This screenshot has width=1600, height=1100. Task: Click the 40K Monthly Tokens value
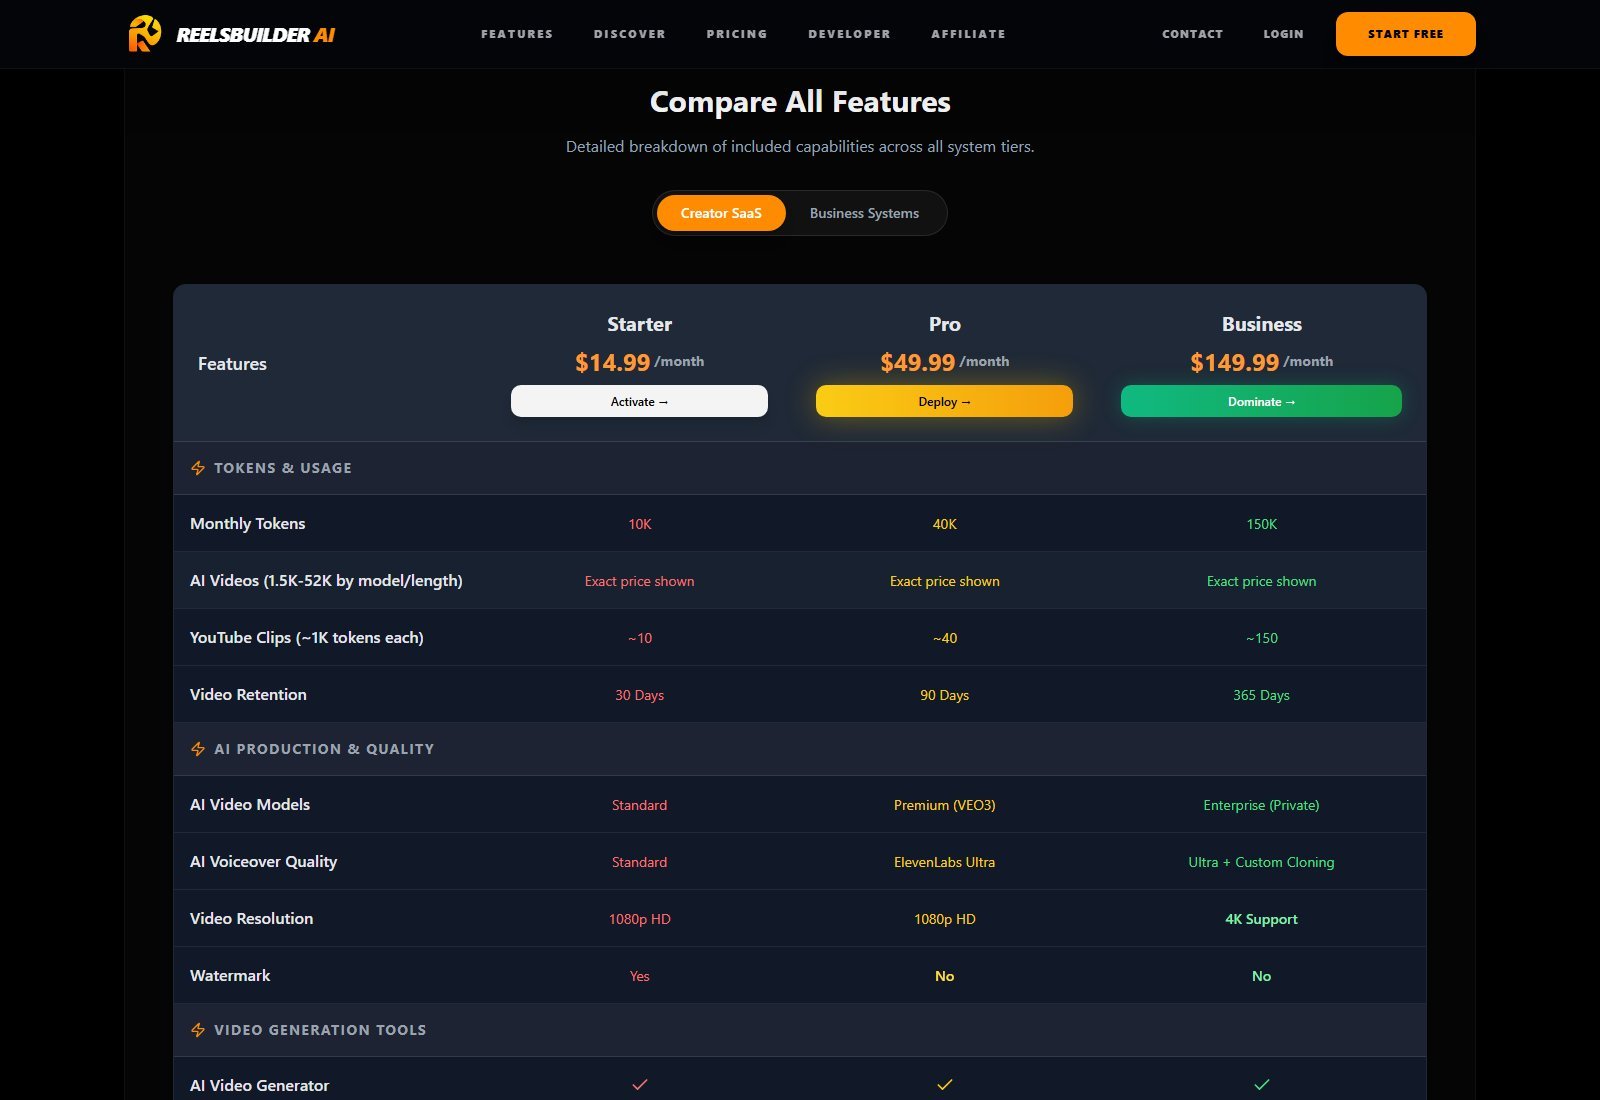click(945, 524)
